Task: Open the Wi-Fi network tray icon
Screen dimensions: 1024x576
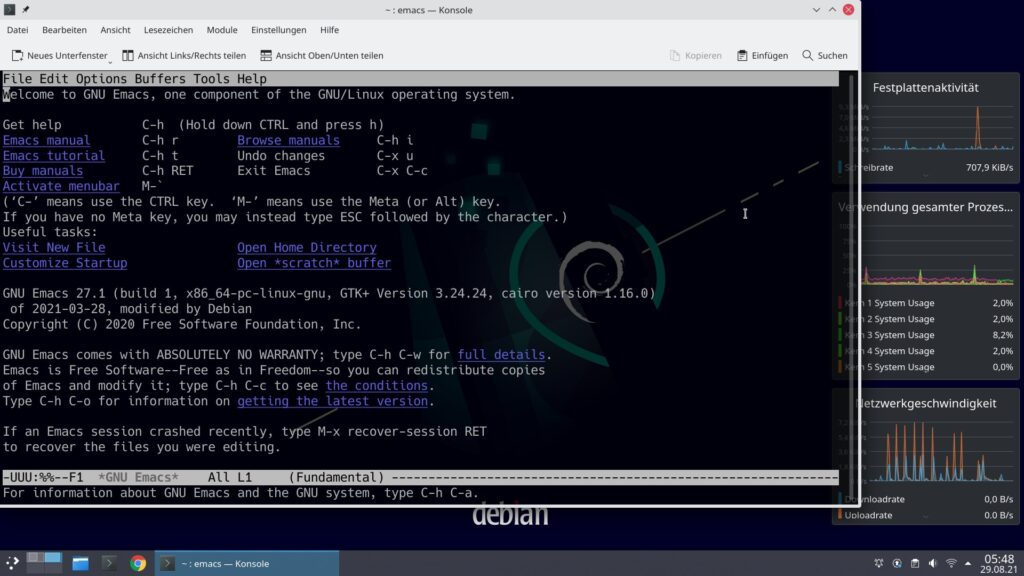Action: [x=951, y=563]
